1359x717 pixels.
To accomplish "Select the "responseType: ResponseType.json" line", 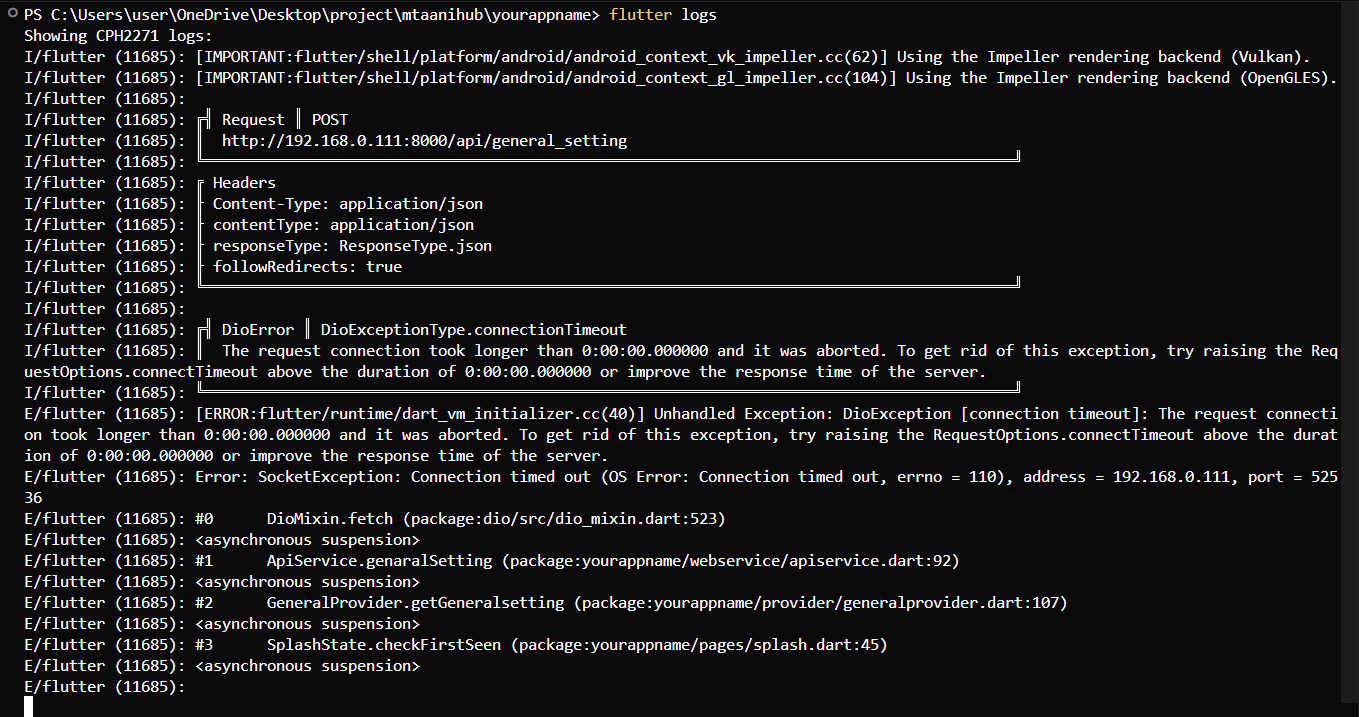I will tap(352, 246).
